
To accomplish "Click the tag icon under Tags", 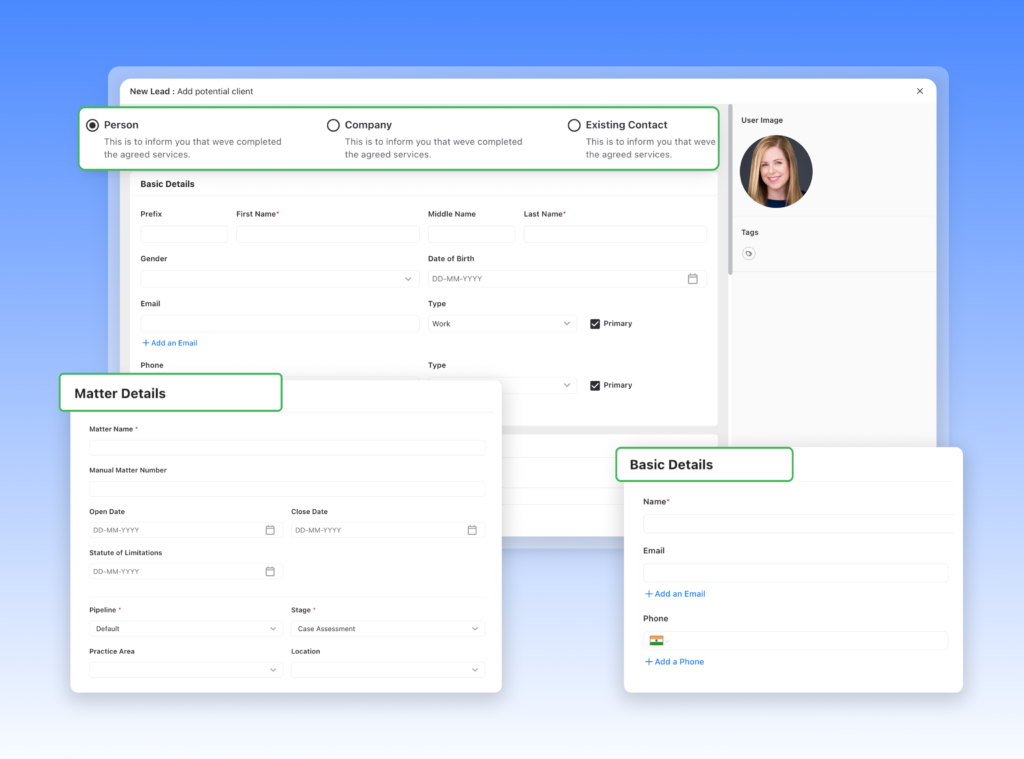I will tap(749, 254).
